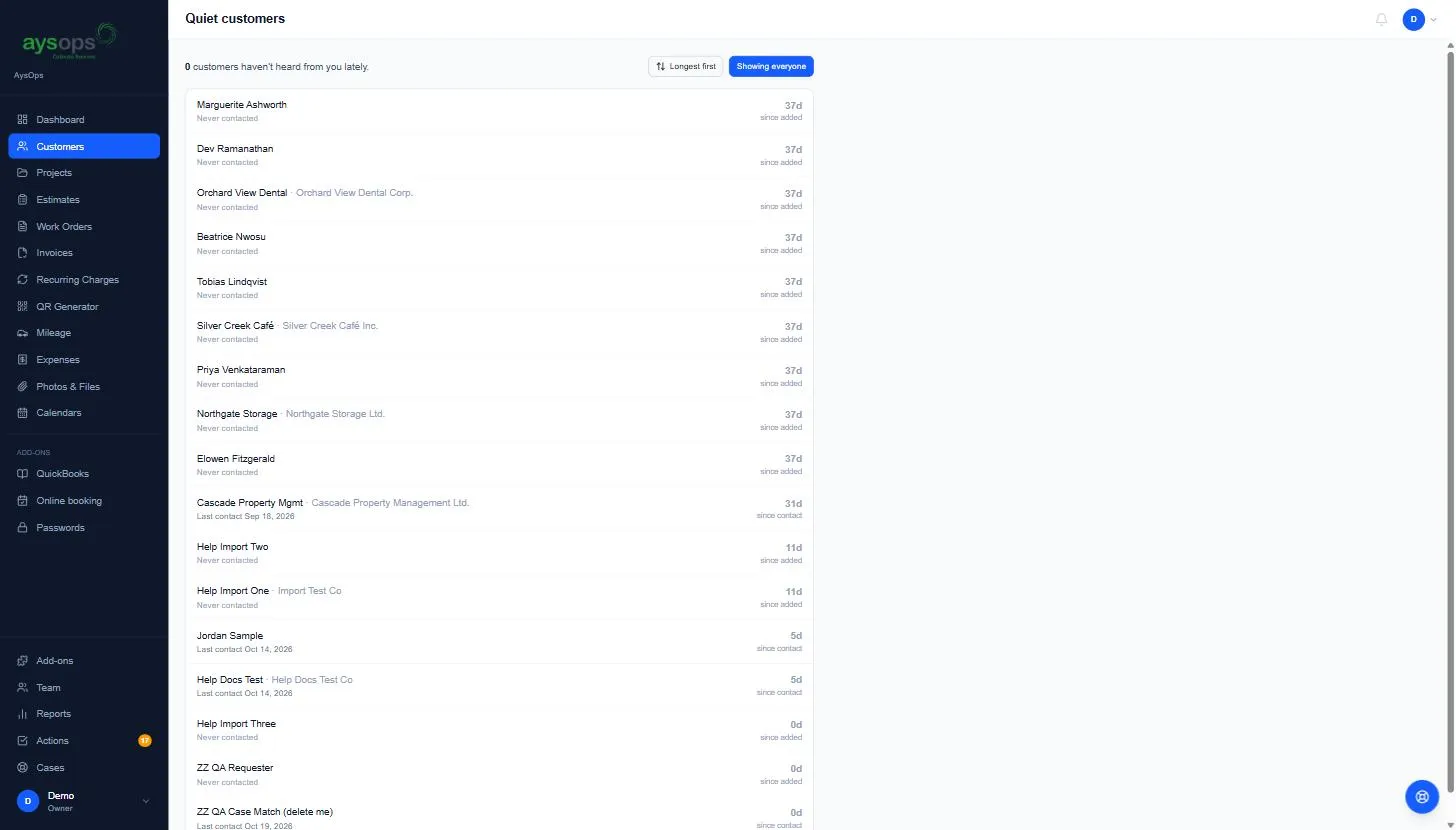Click the QR Generator icon
The width and height of the screenshot is (1456, 830).
(23, 307)
